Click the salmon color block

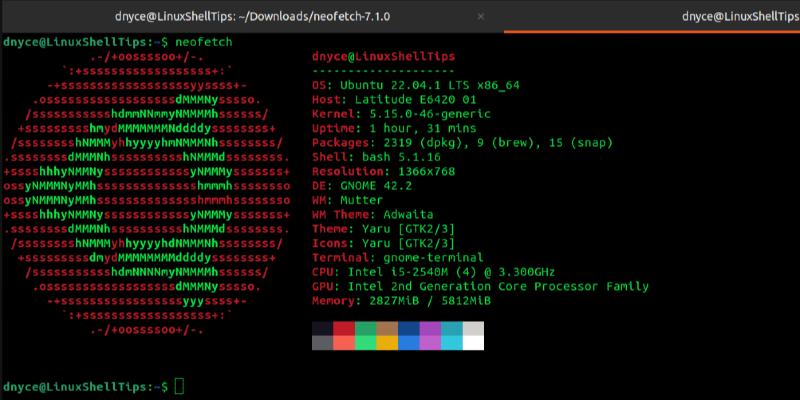(344, 343)
